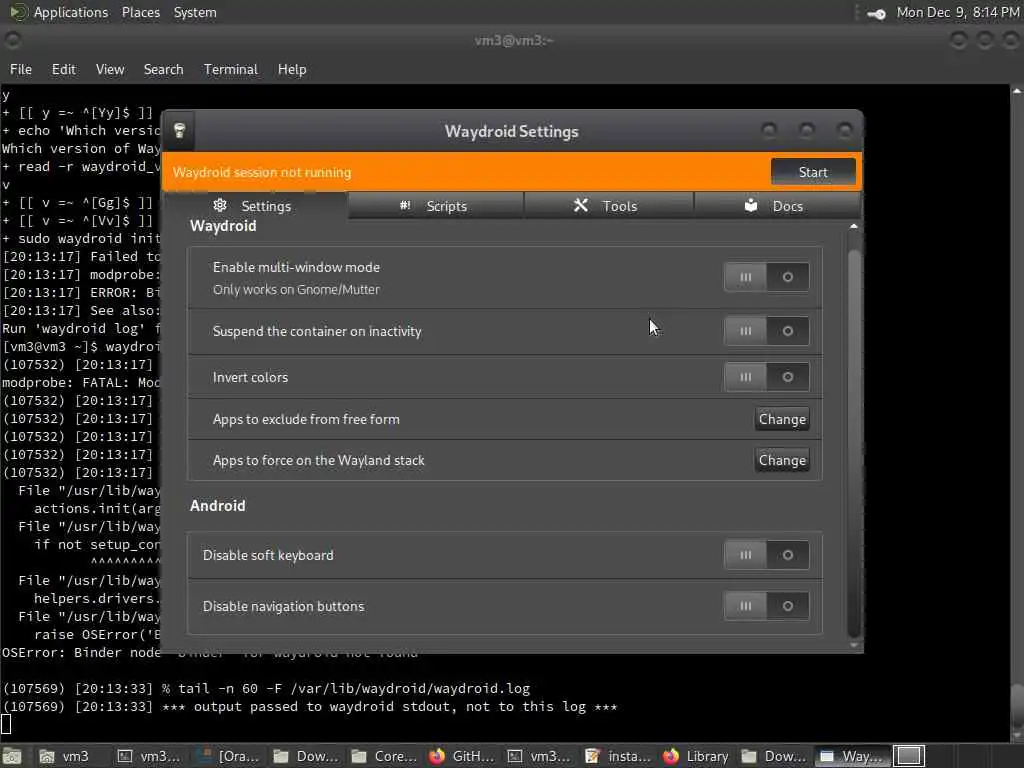Click the Settings tab gear icon
This screenshot has height=768, width=1024.
click(220, 205)
